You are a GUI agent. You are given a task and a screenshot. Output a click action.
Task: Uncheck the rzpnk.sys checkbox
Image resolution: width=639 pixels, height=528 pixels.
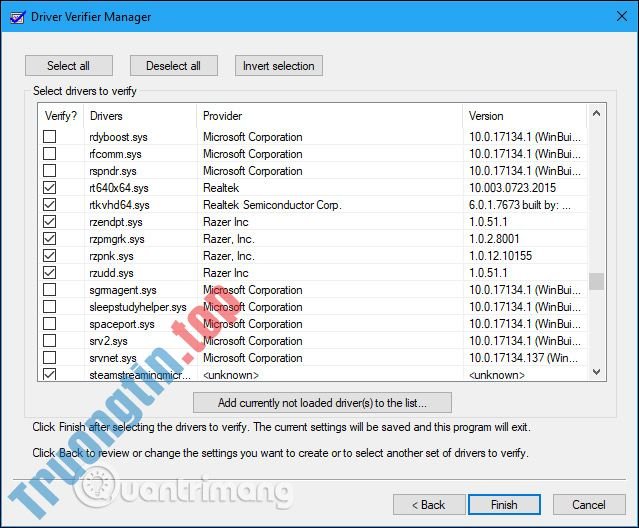[50, 256]
